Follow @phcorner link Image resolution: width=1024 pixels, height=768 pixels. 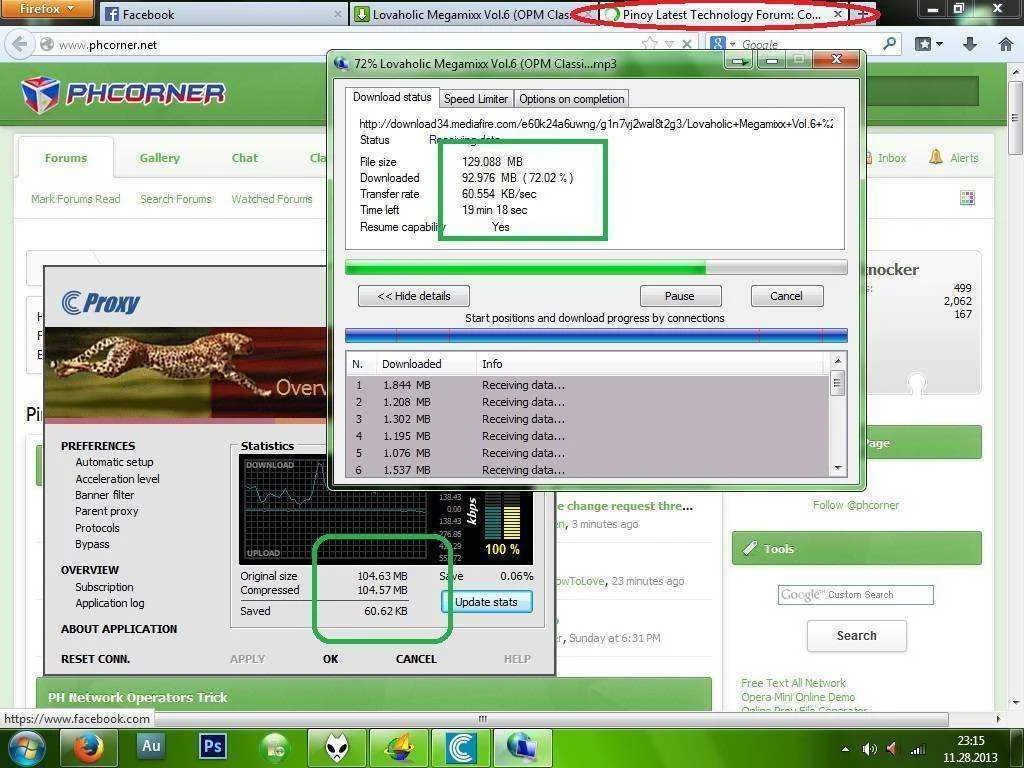[856, 505]
